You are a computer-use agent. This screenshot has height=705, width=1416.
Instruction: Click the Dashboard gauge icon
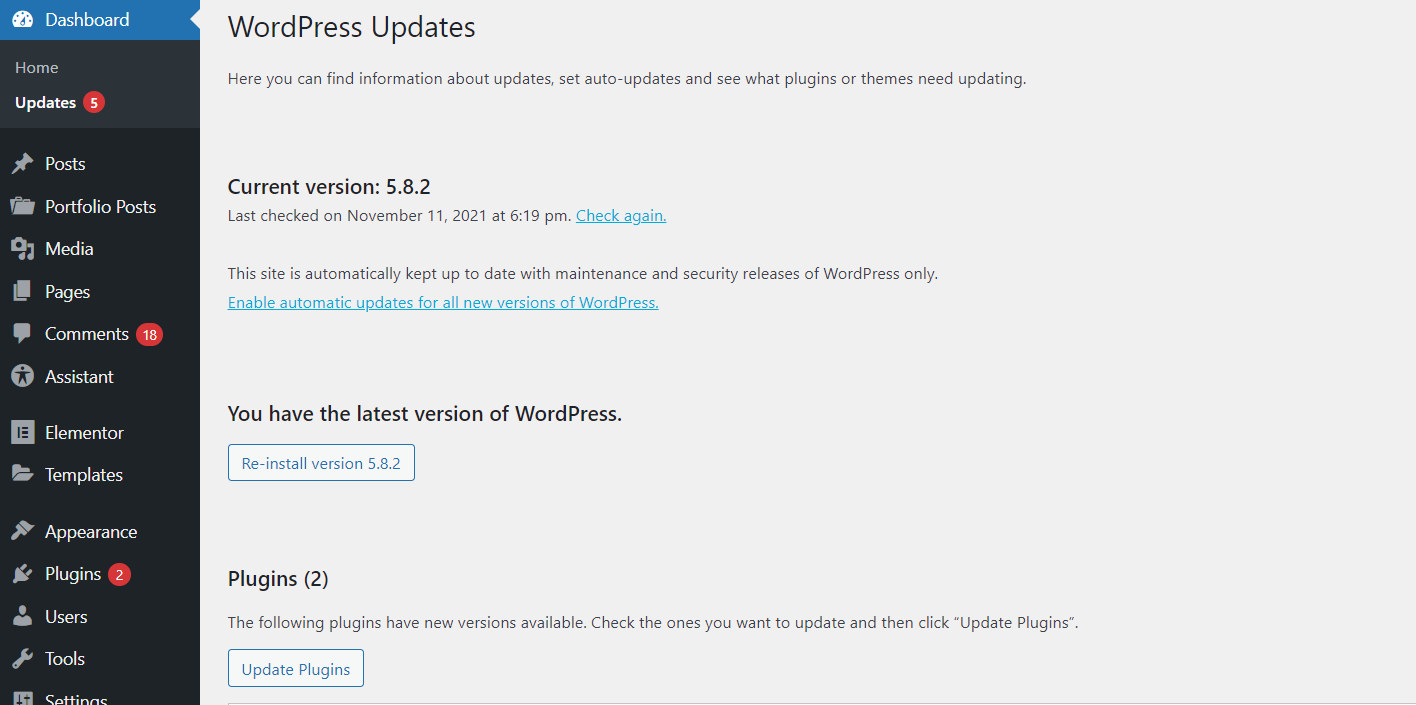click(x=22, y=20)
